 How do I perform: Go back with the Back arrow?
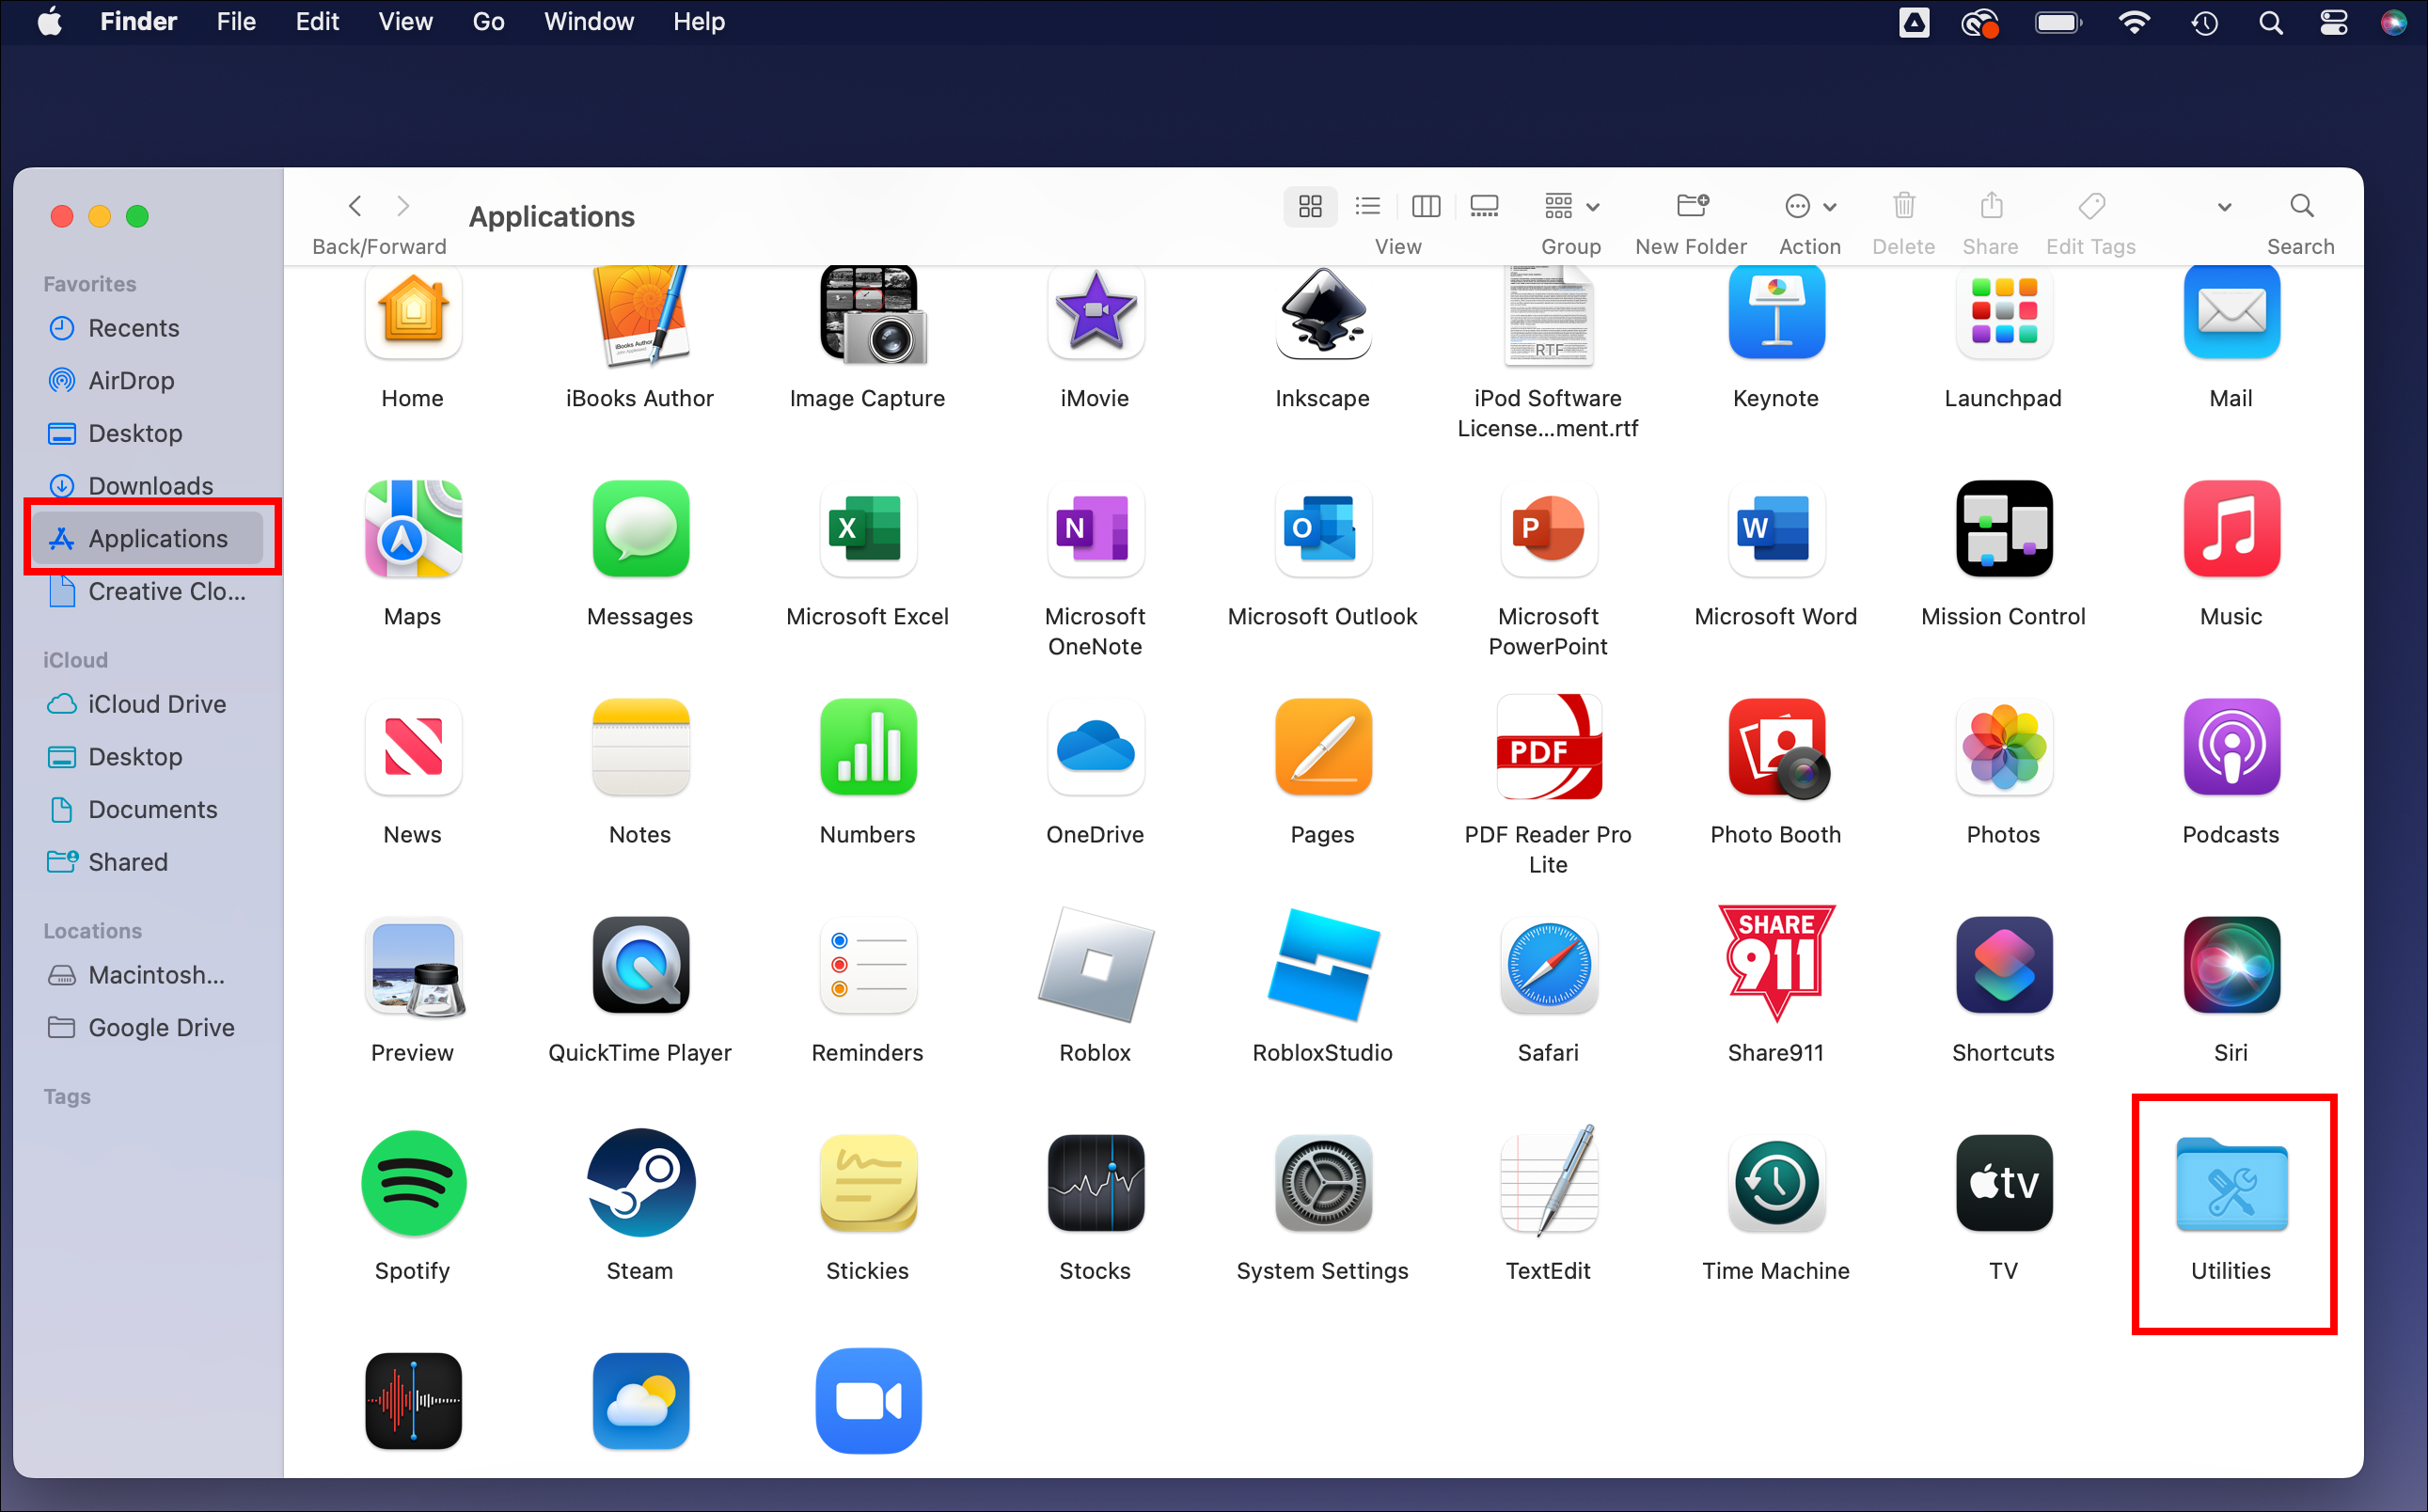(x=355, y=206)
